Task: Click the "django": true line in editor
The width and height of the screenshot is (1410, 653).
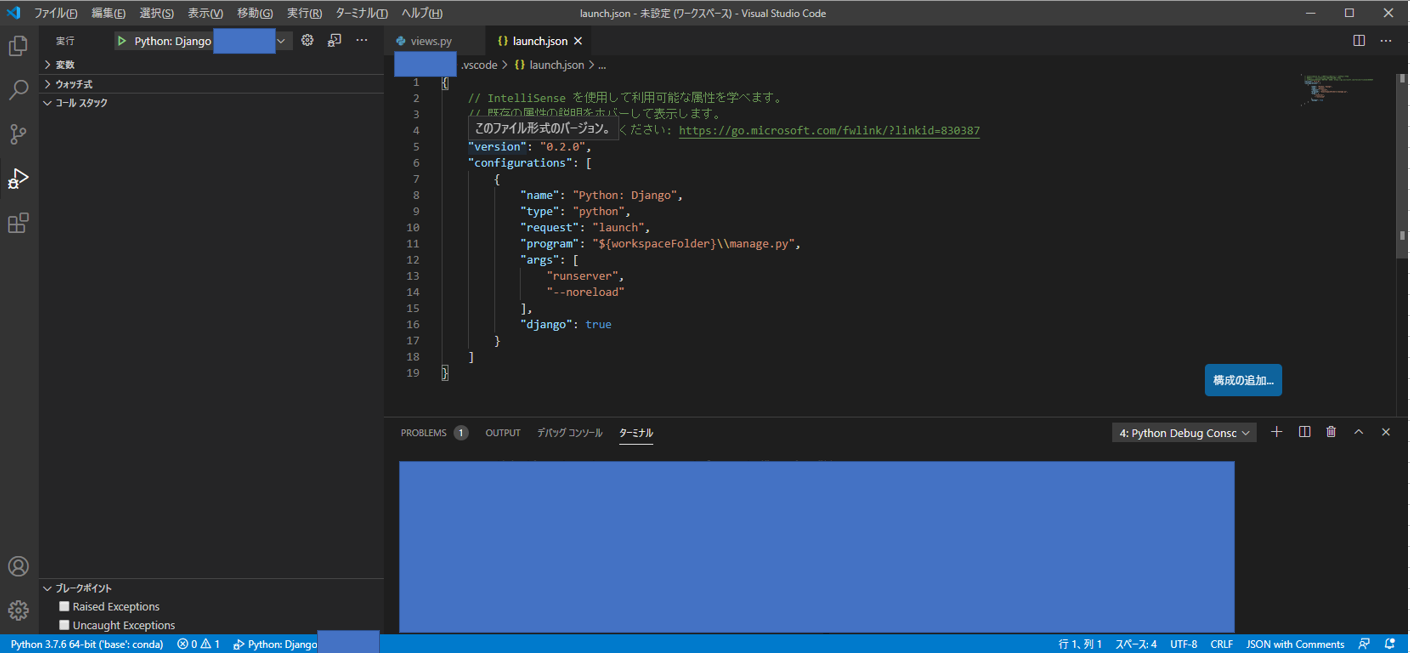Action: (565, 324)
